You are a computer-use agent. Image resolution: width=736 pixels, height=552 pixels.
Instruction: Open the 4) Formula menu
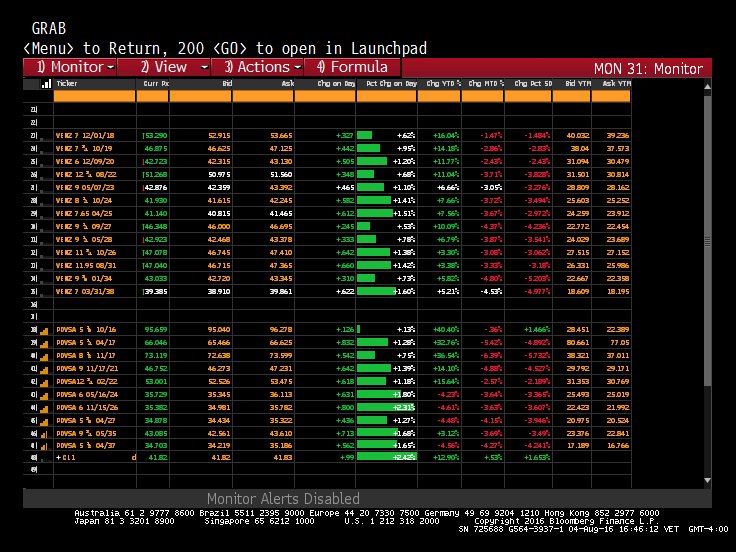click(352, 67)
